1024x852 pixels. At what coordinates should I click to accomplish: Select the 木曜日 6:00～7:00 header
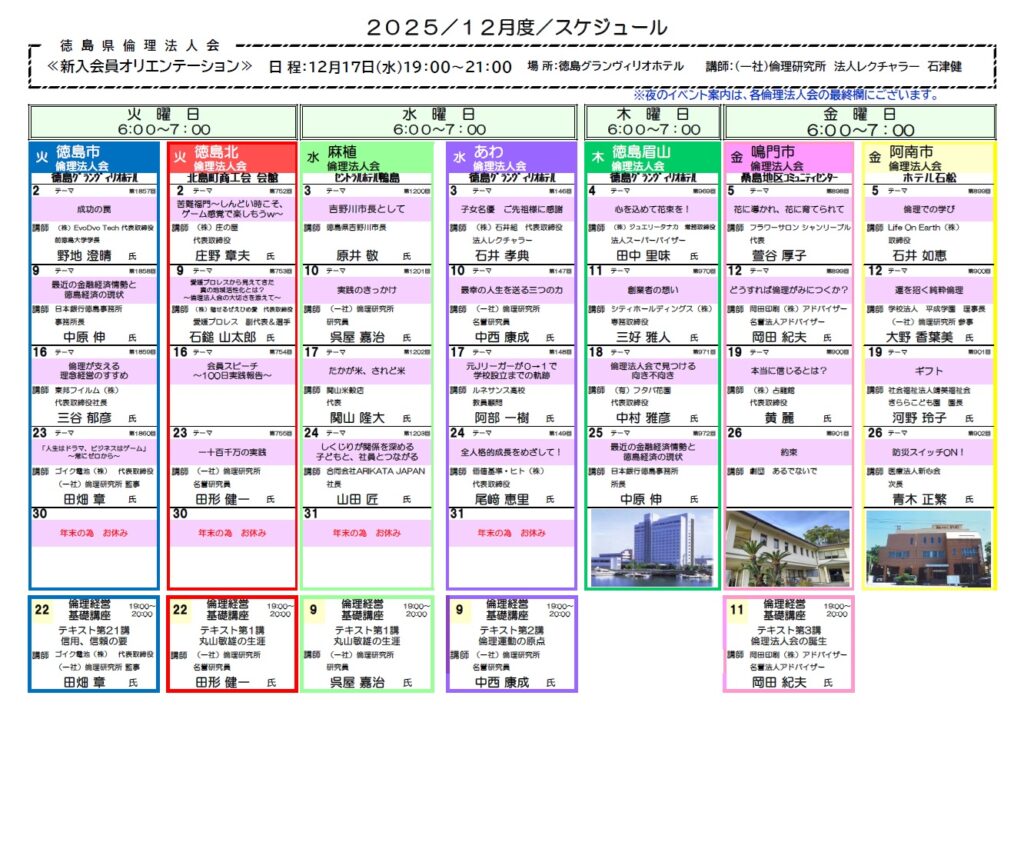[651, 122]
